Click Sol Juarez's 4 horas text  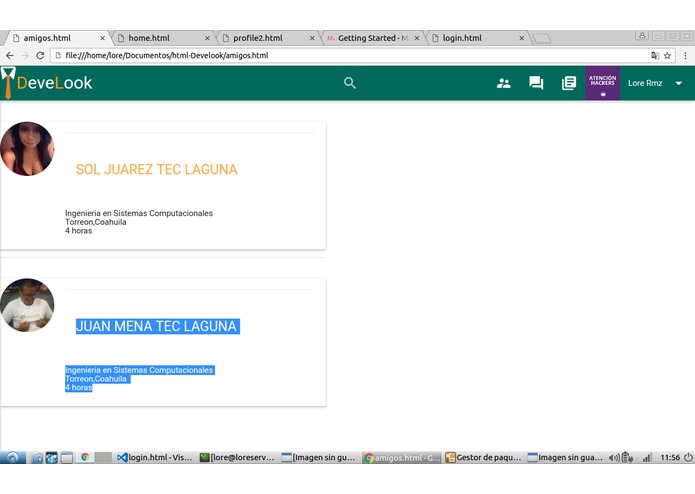(78, 231)
